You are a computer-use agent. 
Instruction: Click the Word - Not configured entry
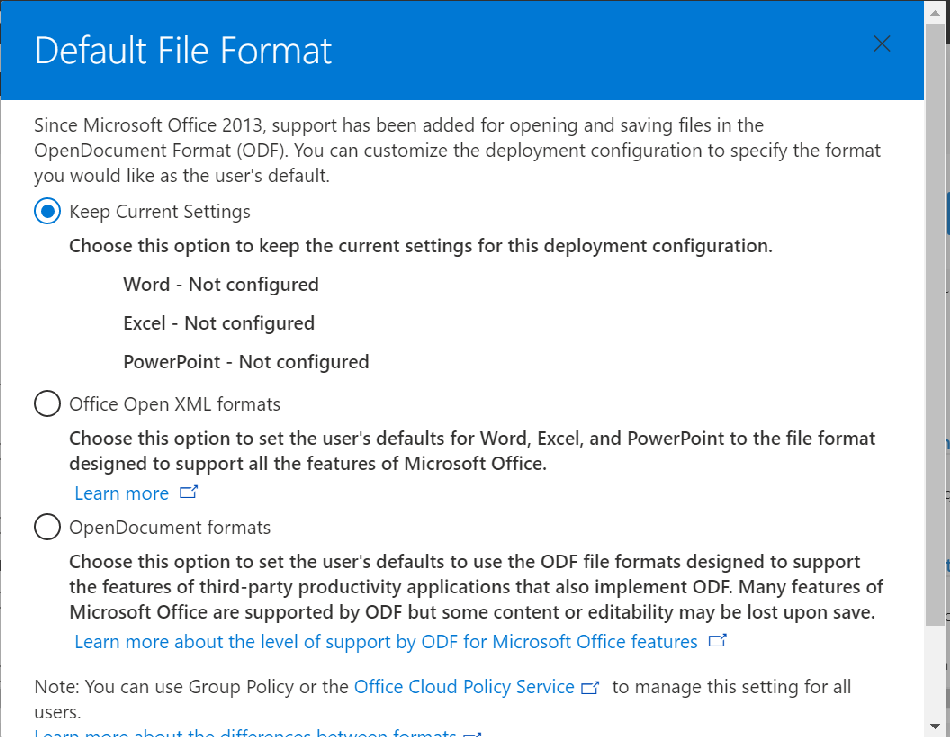click(221, 284)
